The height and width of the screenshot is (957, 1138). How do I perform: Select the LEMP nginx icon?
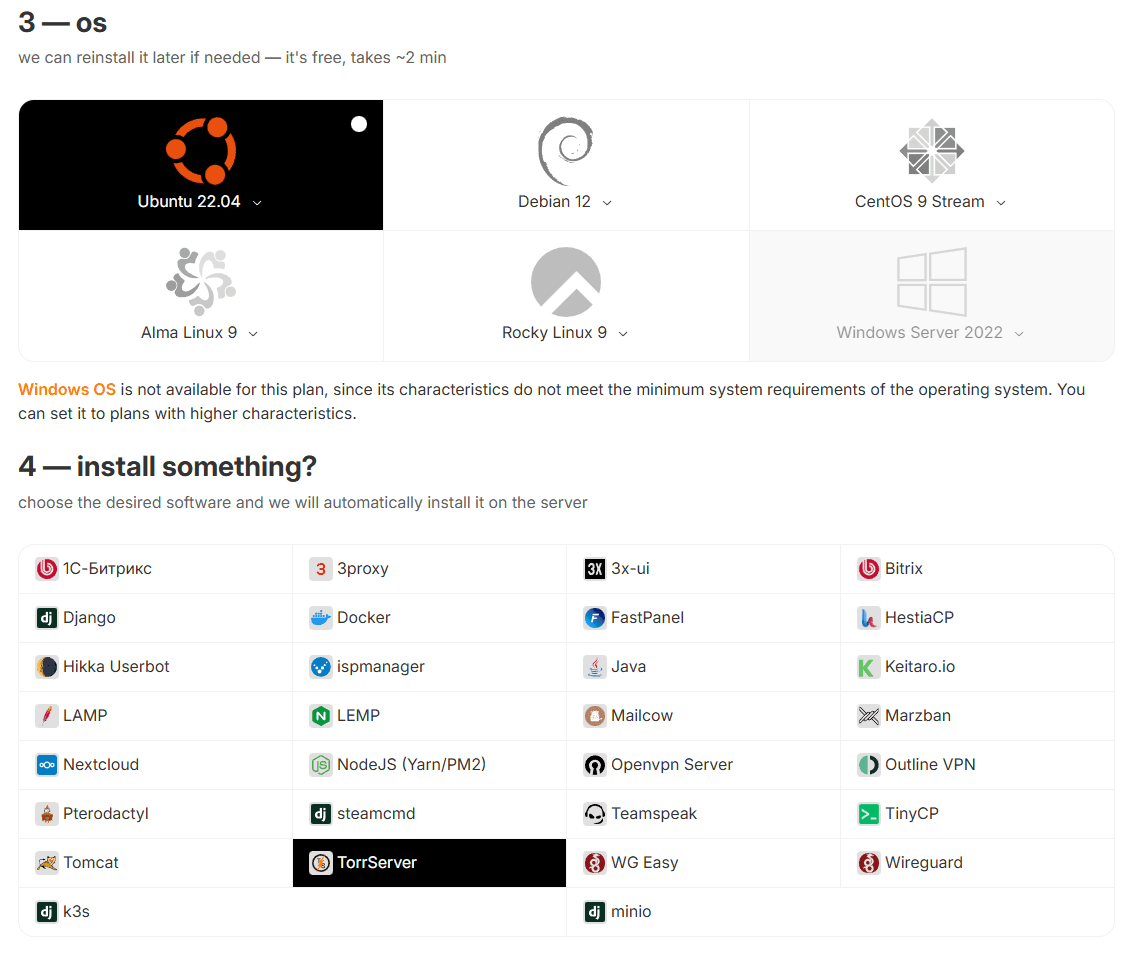coord(320,716)
